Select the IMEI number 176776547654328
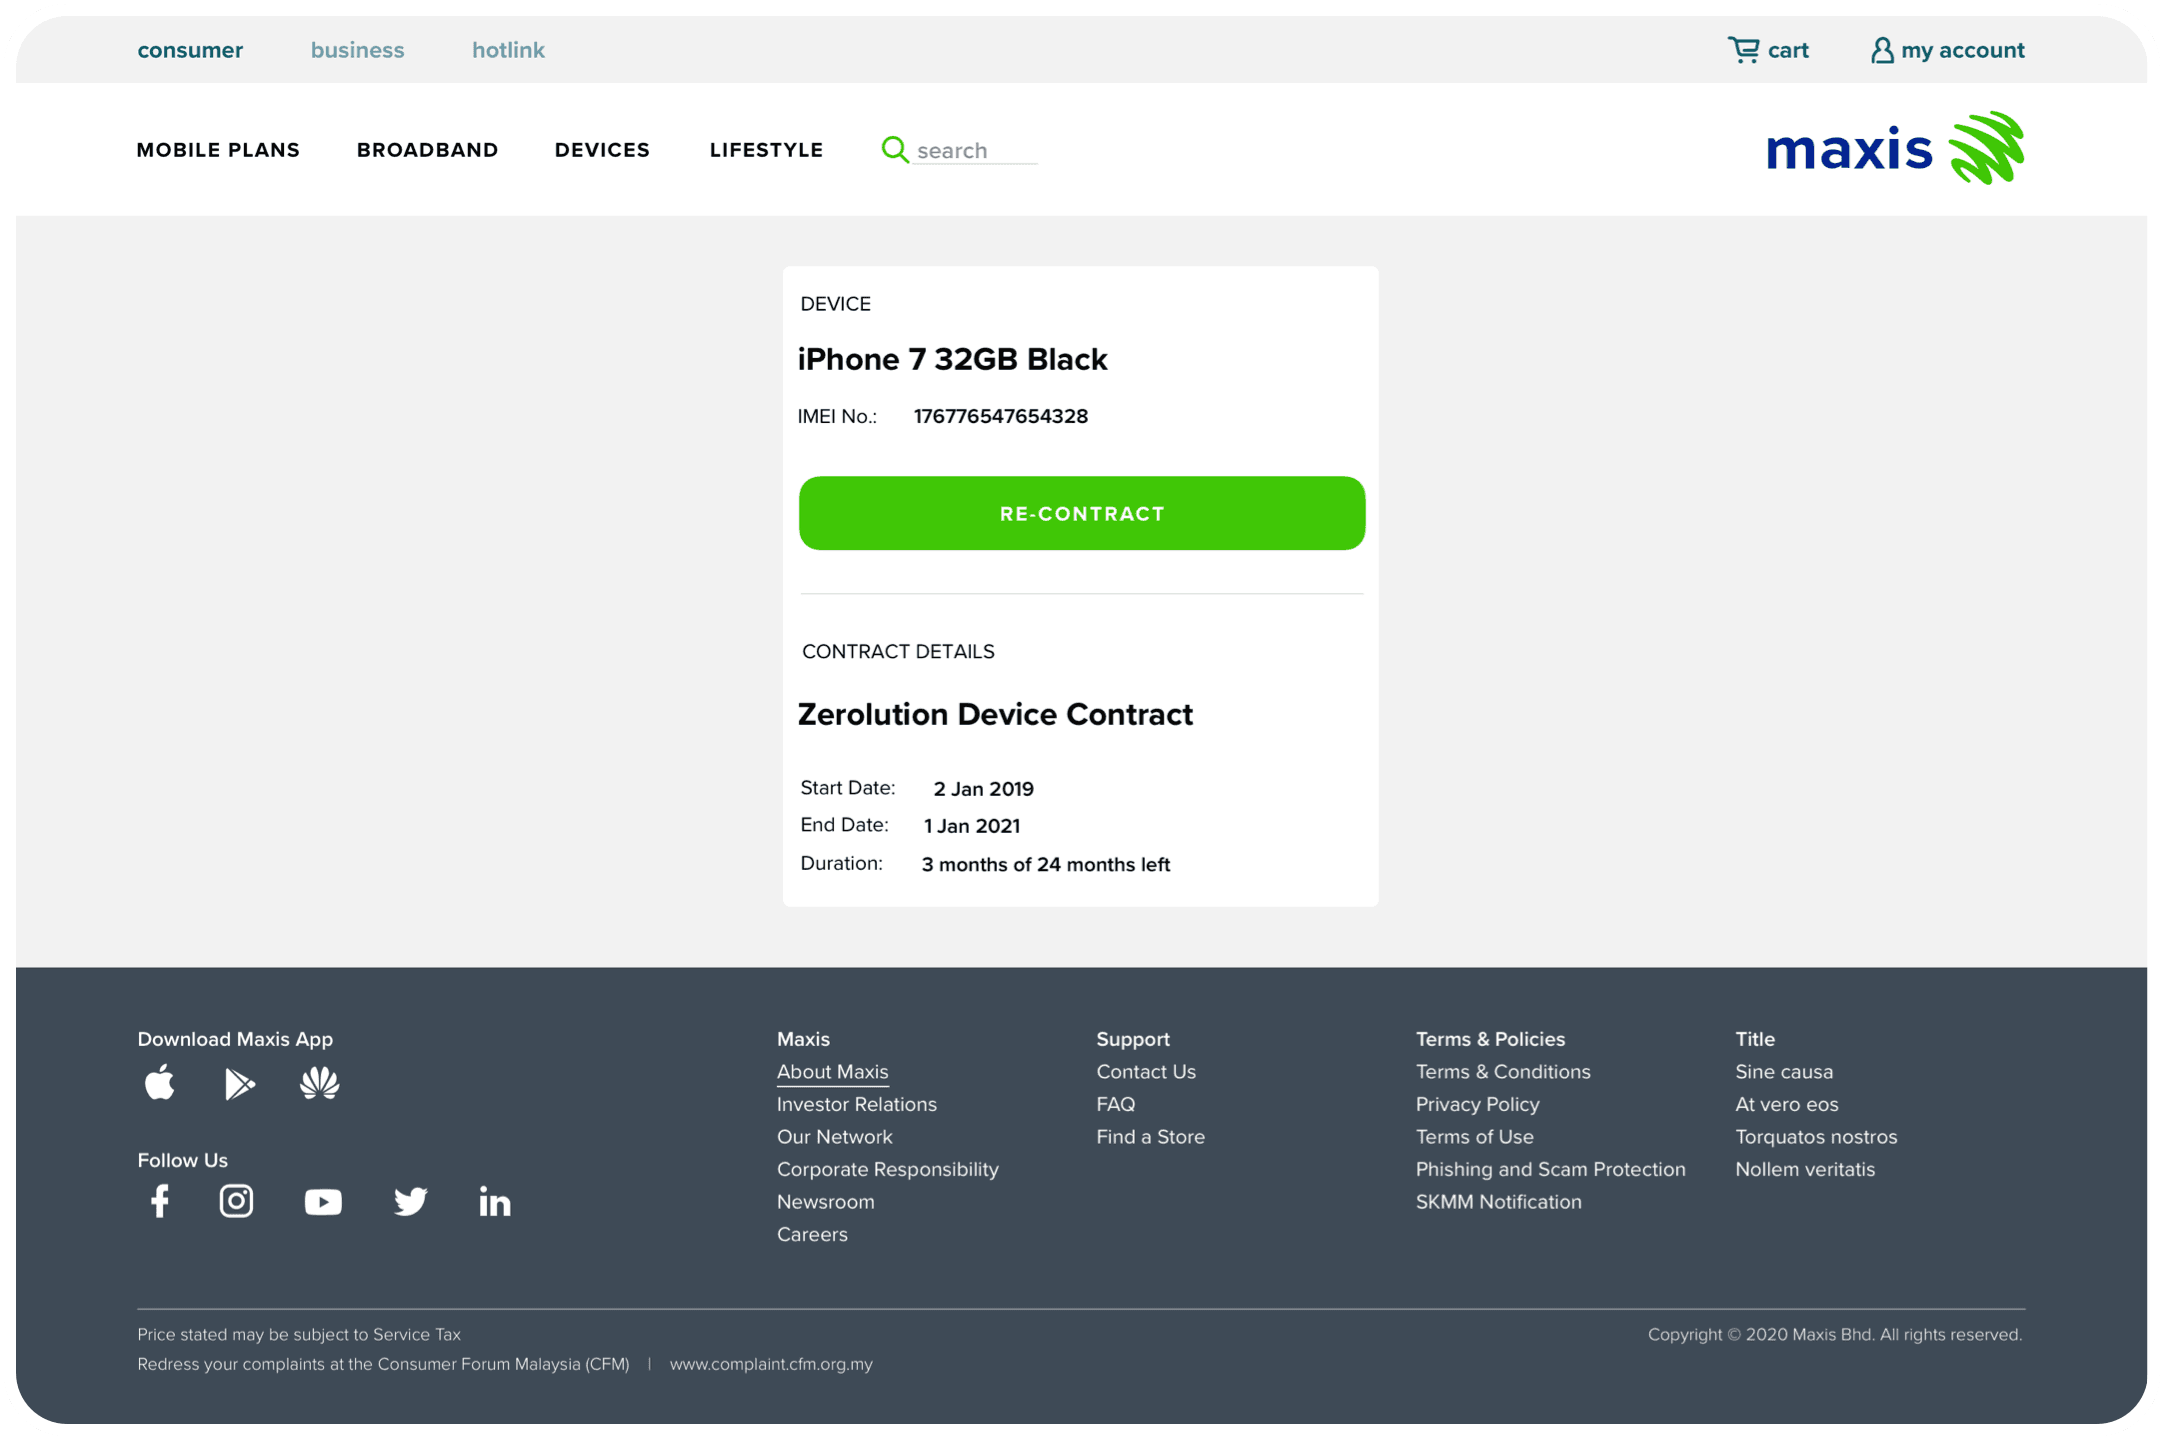This screenshot has height=1440, width=2164. pos(1001,416)
